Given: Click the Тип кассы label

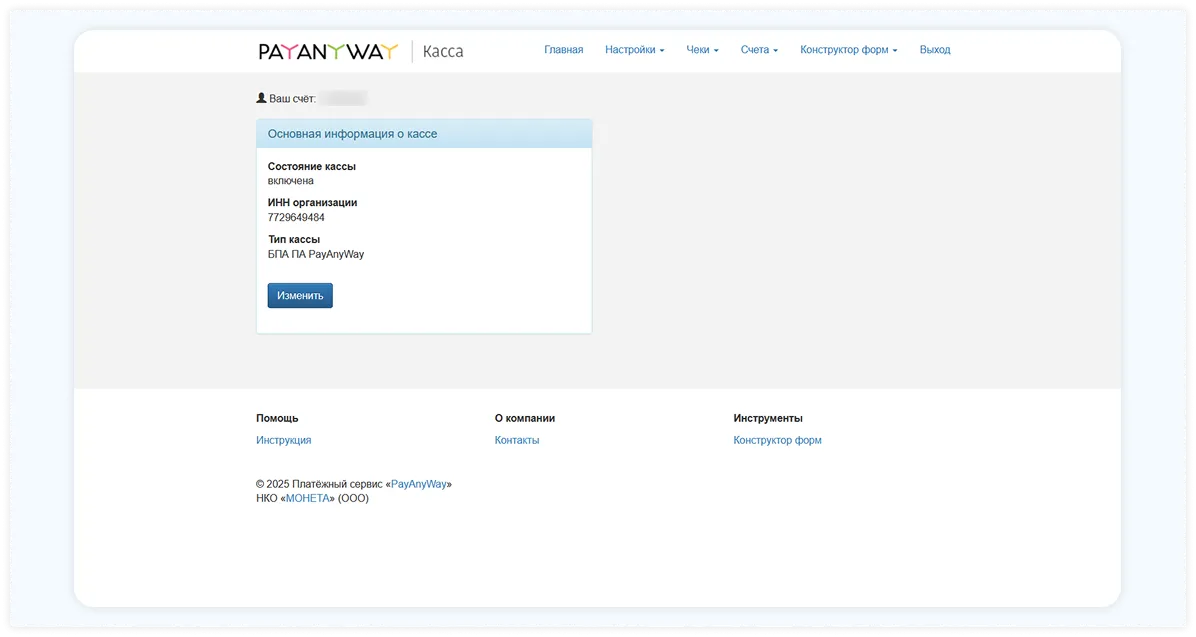Looking at the screenshot, I should tap(294, 240).
